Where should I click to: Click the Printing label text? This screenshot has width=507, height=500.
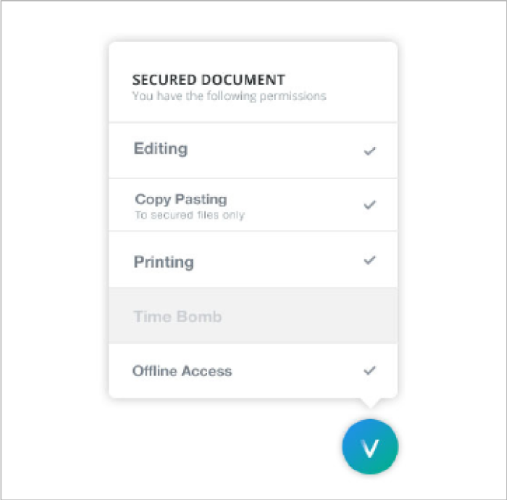164,262
